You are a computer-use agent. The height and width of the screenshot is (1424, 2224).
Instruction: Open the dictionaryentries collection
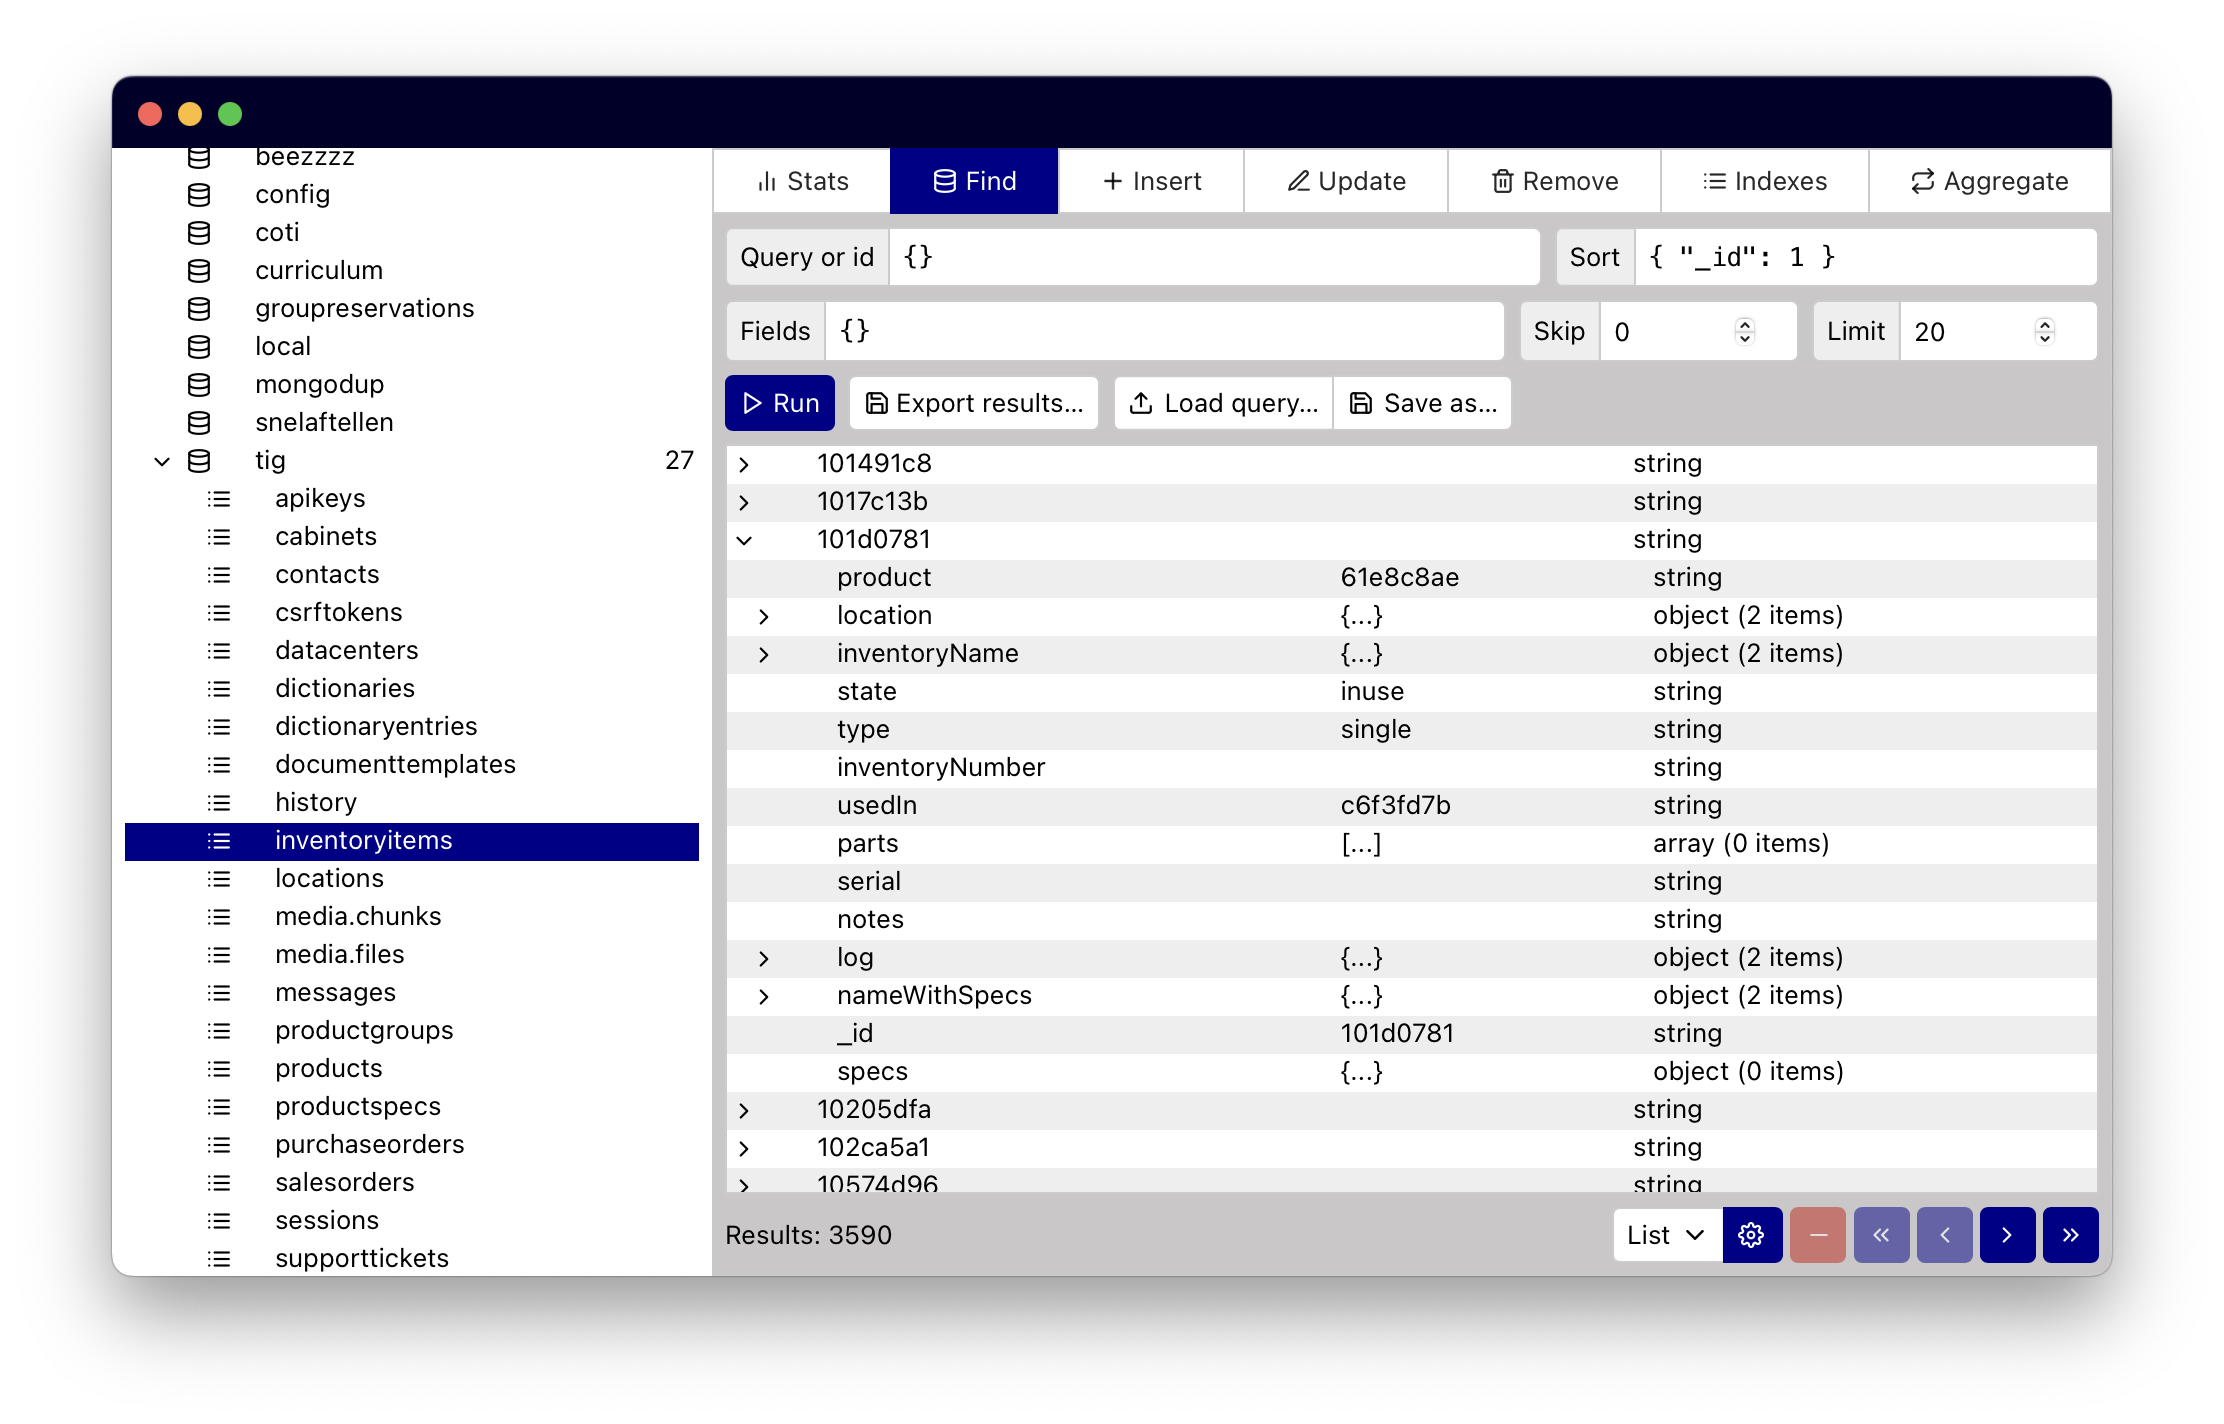tap(376, 726)
